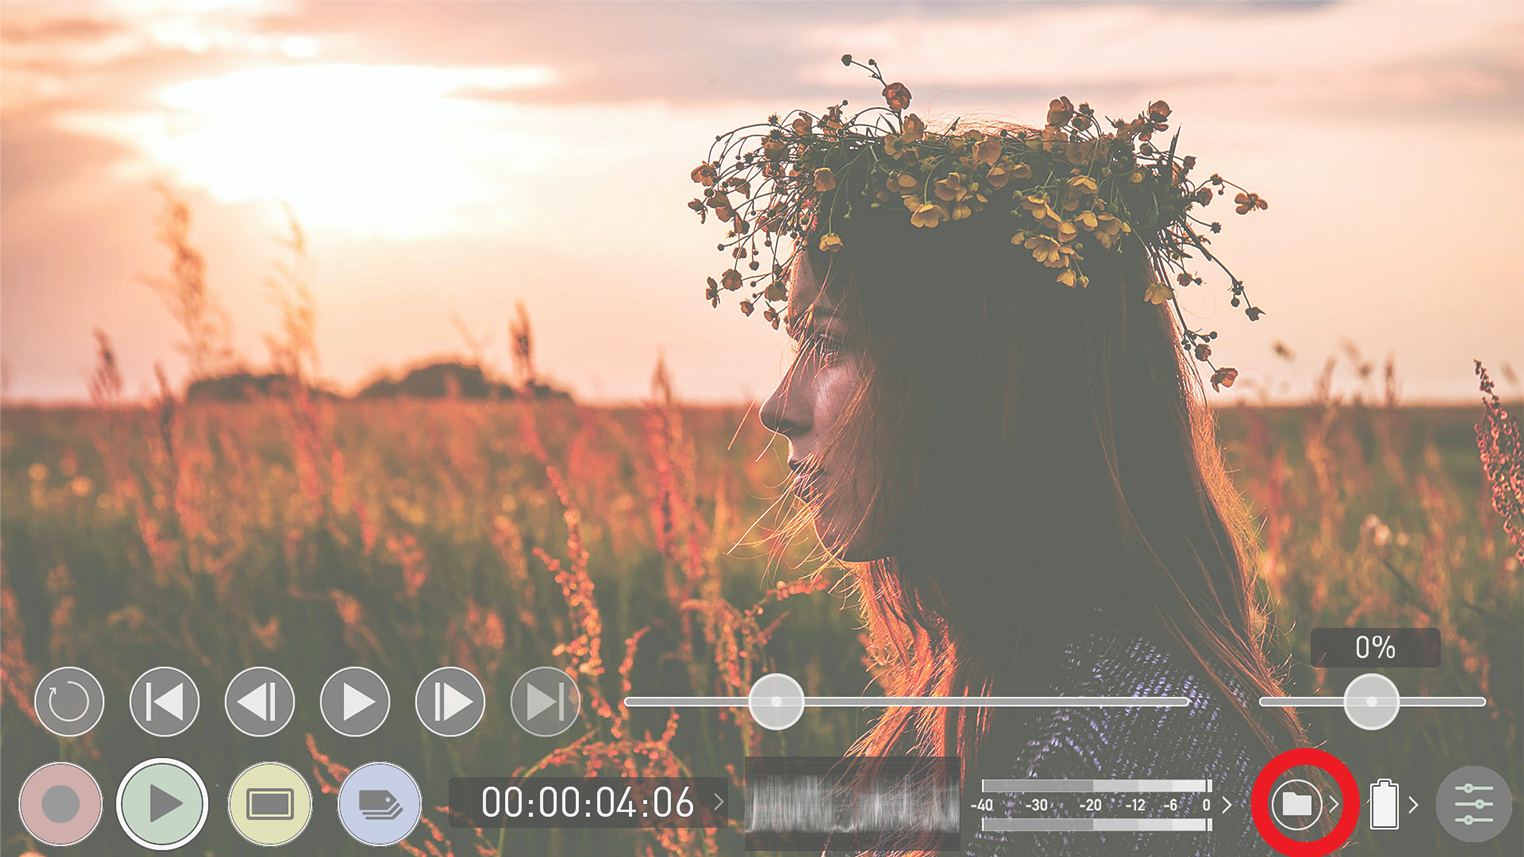
Task: Skip to the previous clip
Action: click(164, 702)
